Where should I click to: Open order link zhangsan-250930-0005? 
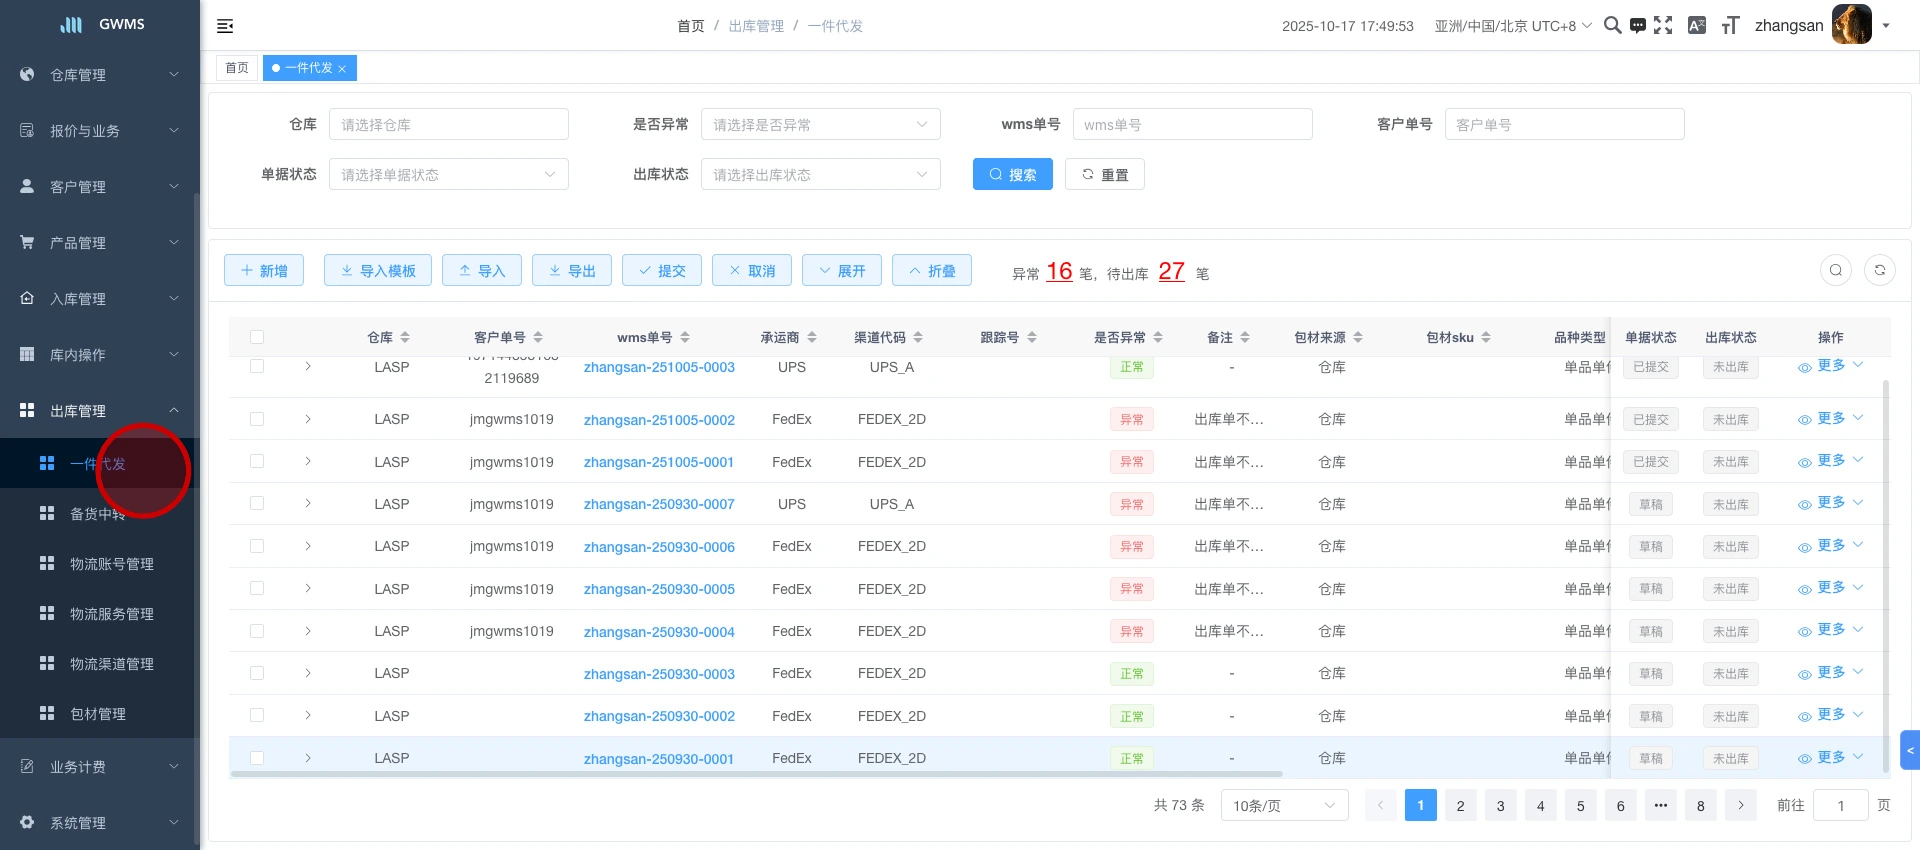coord(659,590)
